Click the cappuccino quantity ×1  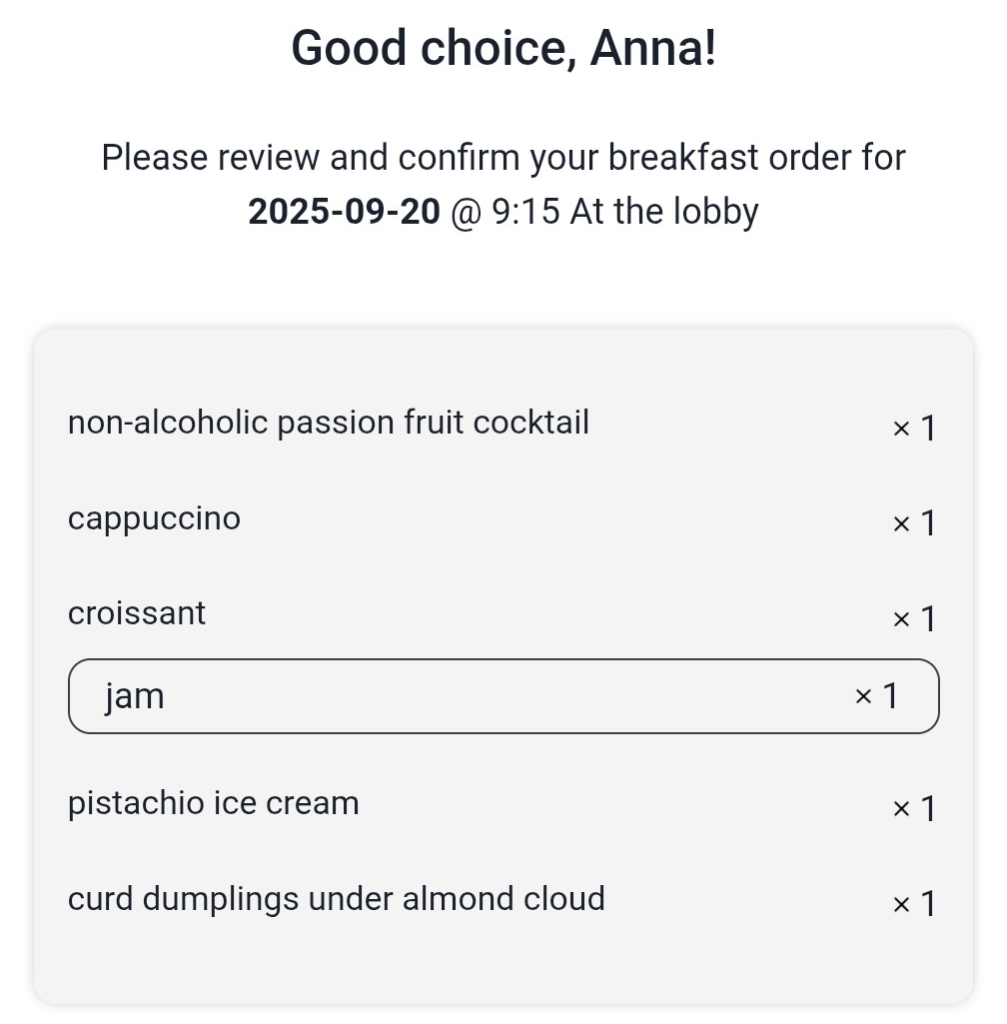[914, 523]
